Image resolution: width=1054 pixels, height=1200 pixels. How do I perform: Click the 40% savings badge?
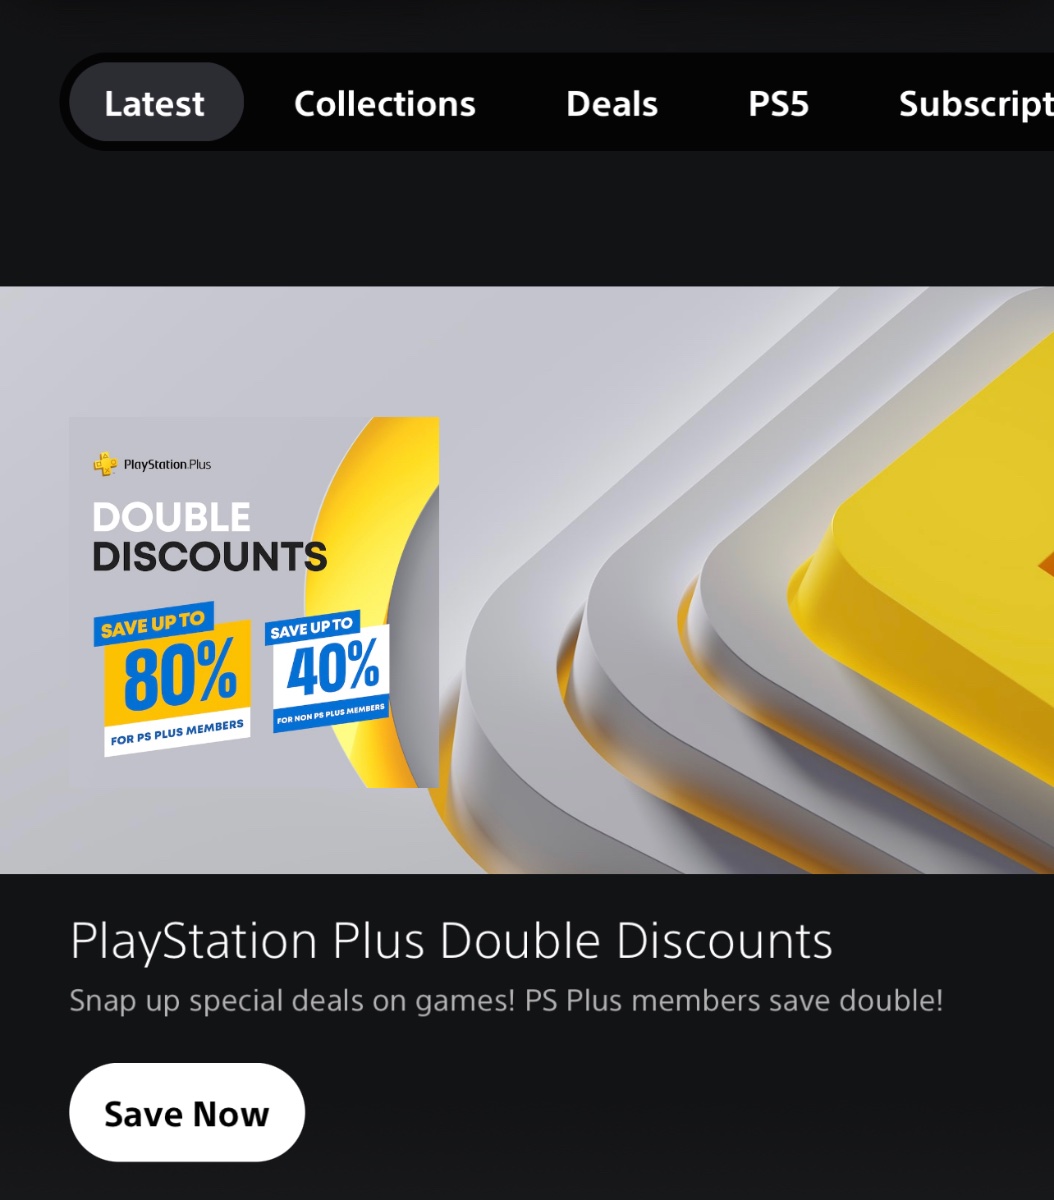click(x=327, y=671)
